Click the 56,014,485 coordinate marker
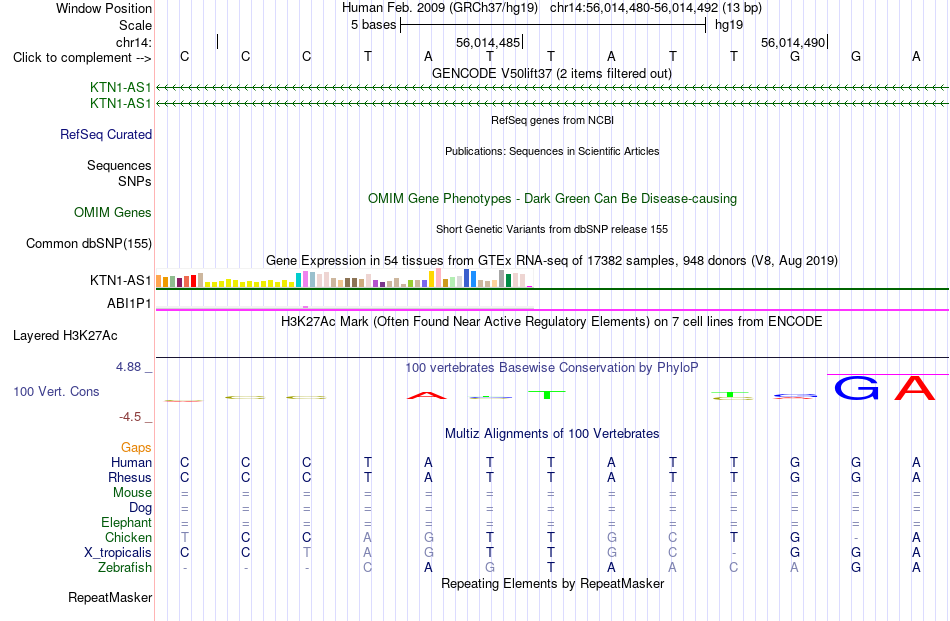The image size is (950, 621). 488,42
